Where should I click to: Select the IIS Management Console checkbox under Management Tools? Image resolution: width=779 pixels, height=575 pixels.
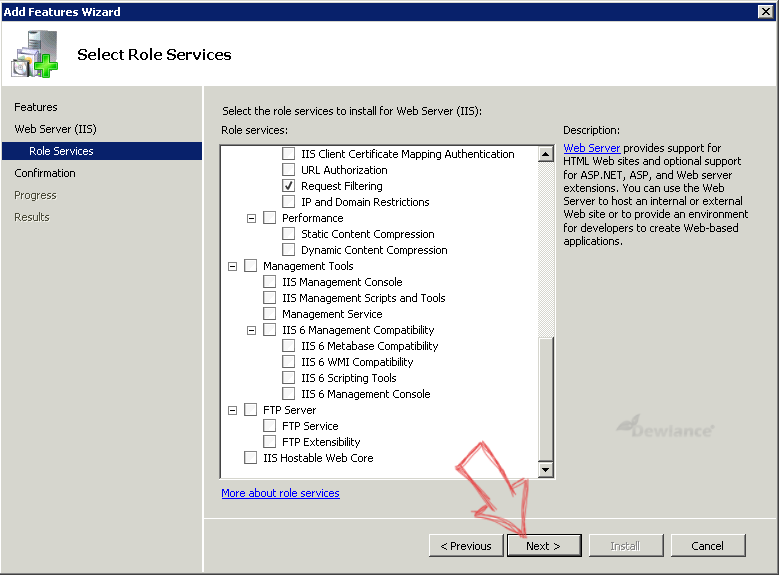(x=269, y=281)
